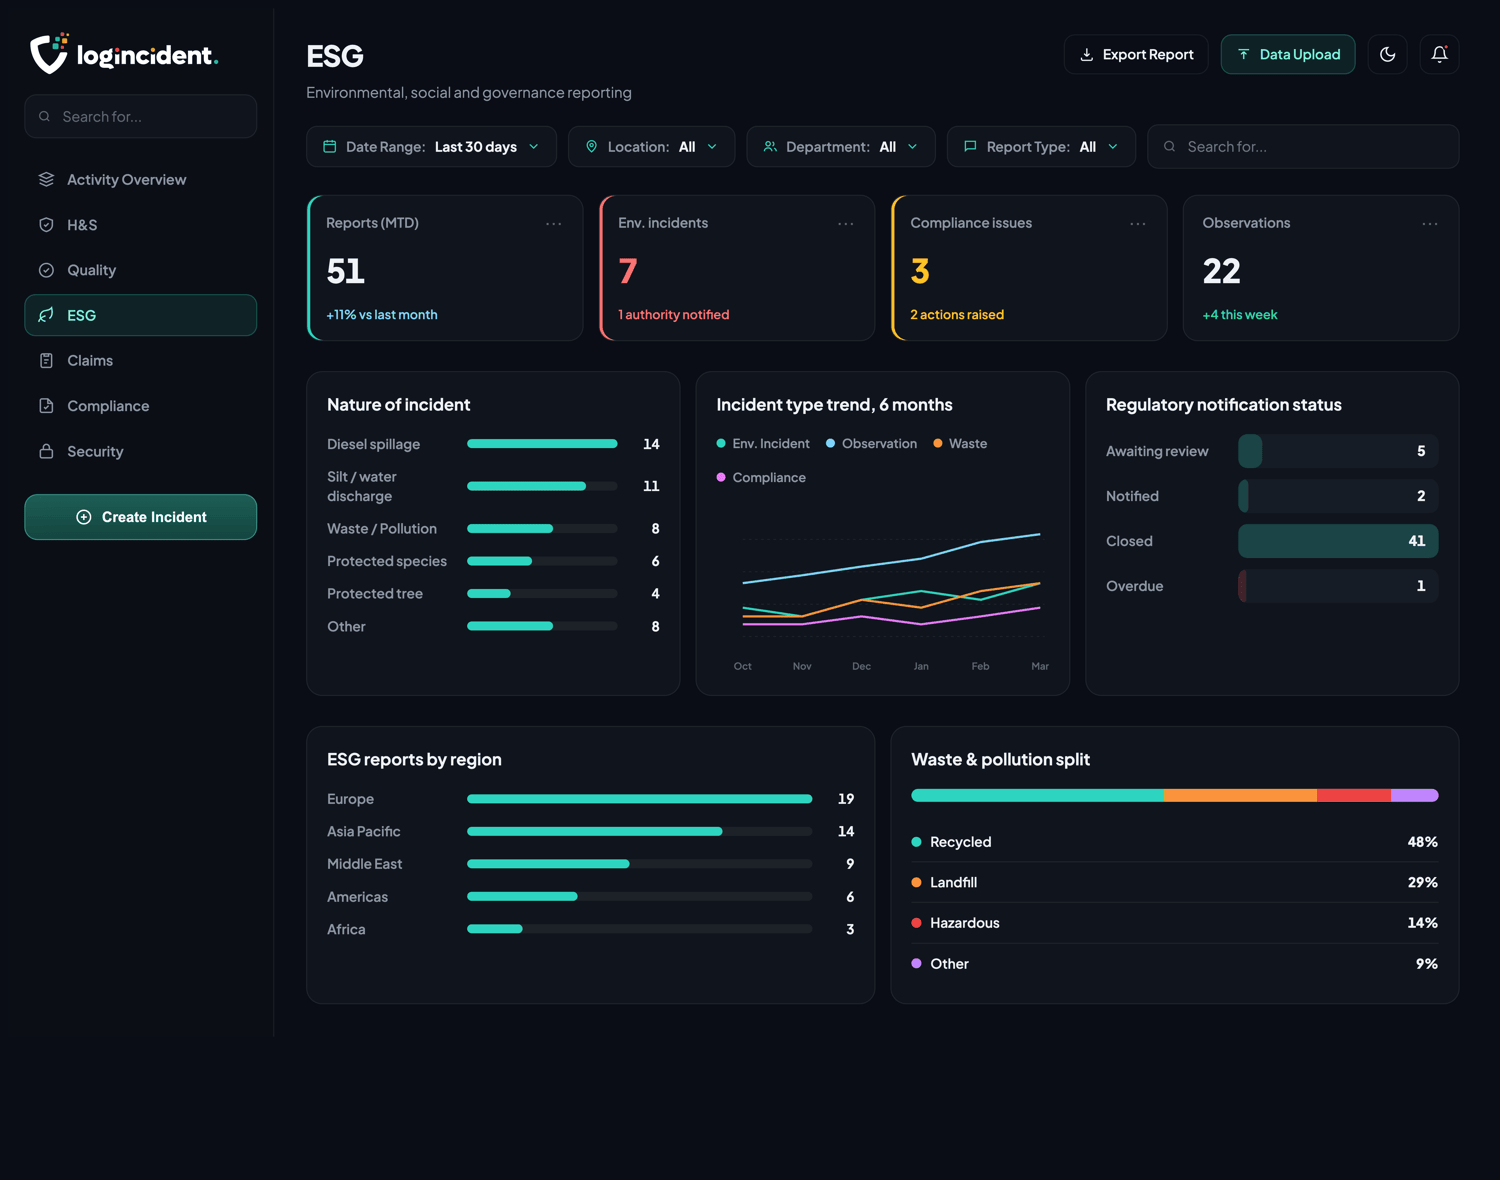Toggle Waste series in trend legend
Viewport: 1500px width, 1180px height.
click(x=960, y=444)
